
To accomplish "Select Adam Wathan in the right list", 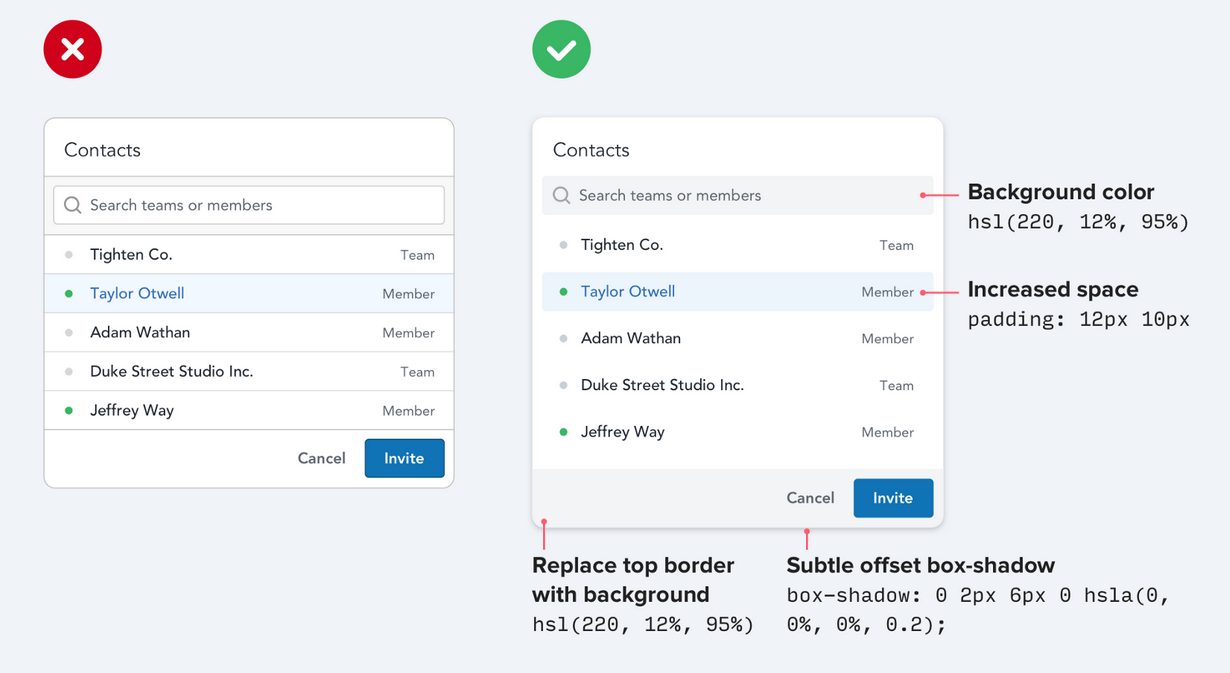I will (630, 338).
